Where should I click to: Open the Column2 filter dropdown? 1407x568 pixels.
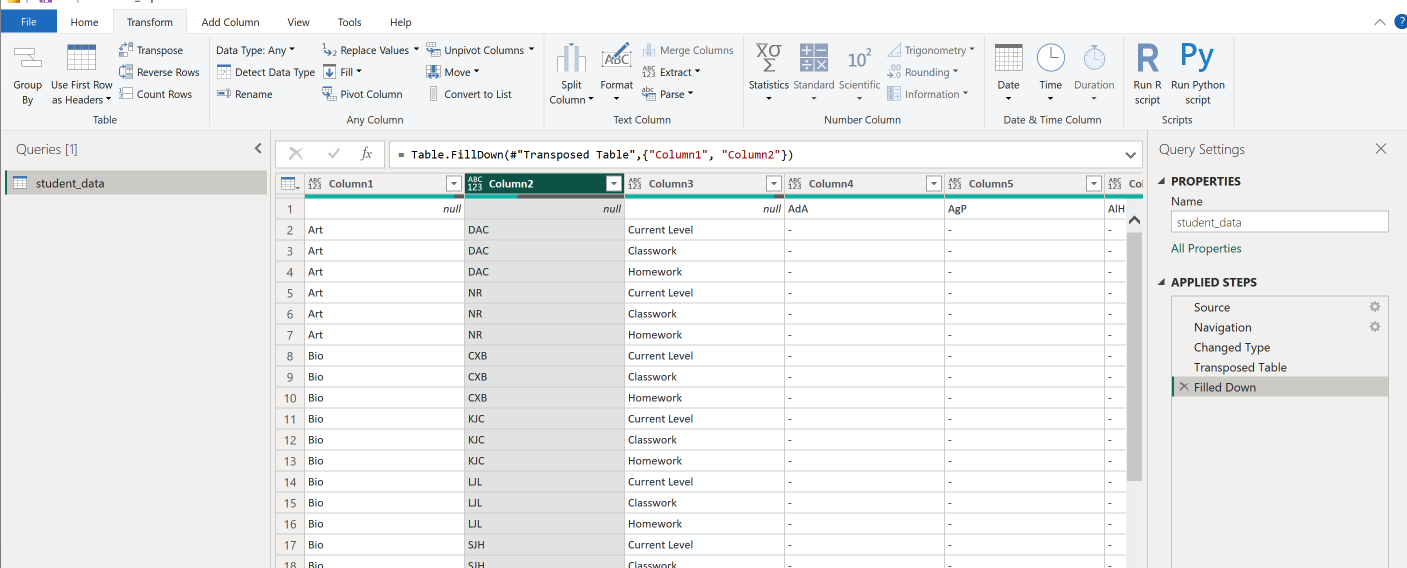point(613,184)
